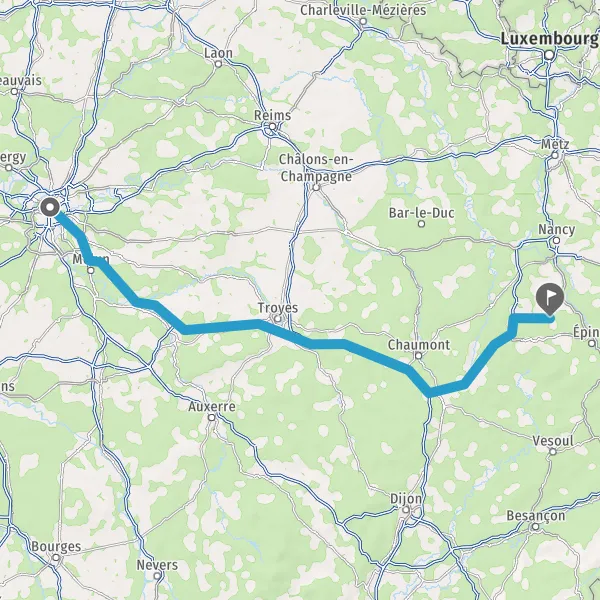The image size is (600, 600).
Task: Click the Bourges city marker
Action: (x=56, y=558)
